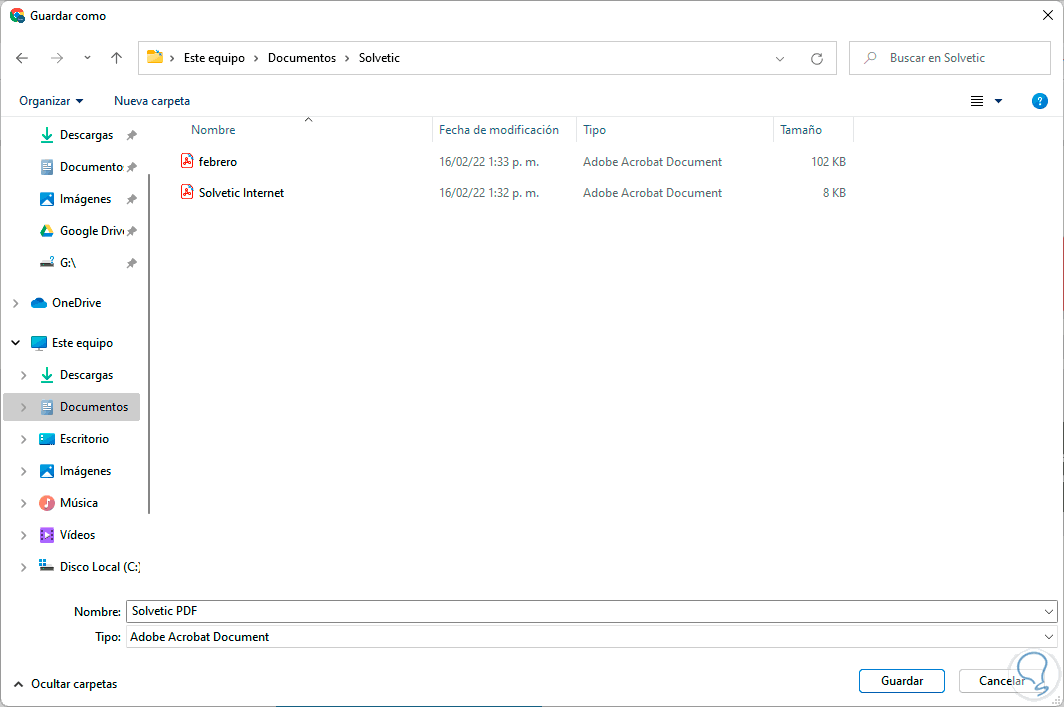Open the Tipo file type dropdown
The width and height of the screenshot is (1064, 707).
pyautogui.click(x=1048, y=637)
